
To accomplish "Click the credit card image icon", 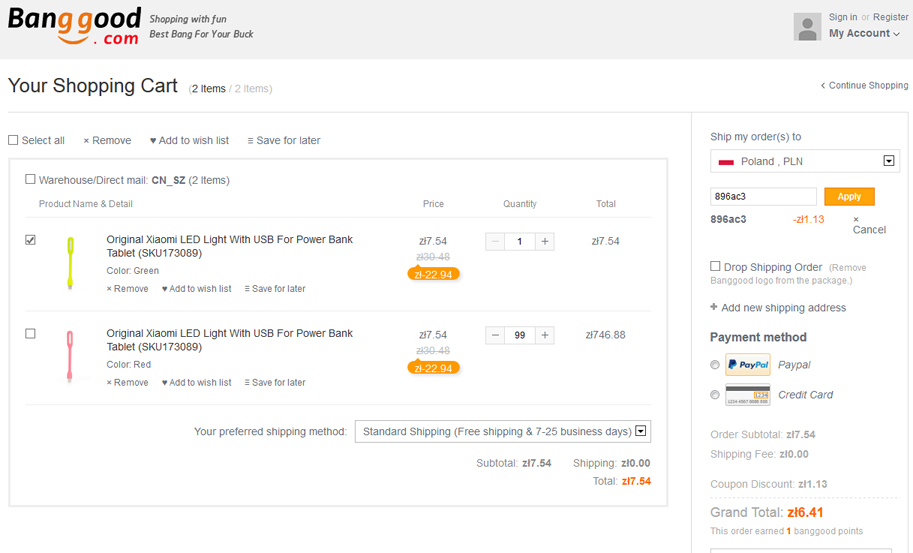I will point(748,395).
